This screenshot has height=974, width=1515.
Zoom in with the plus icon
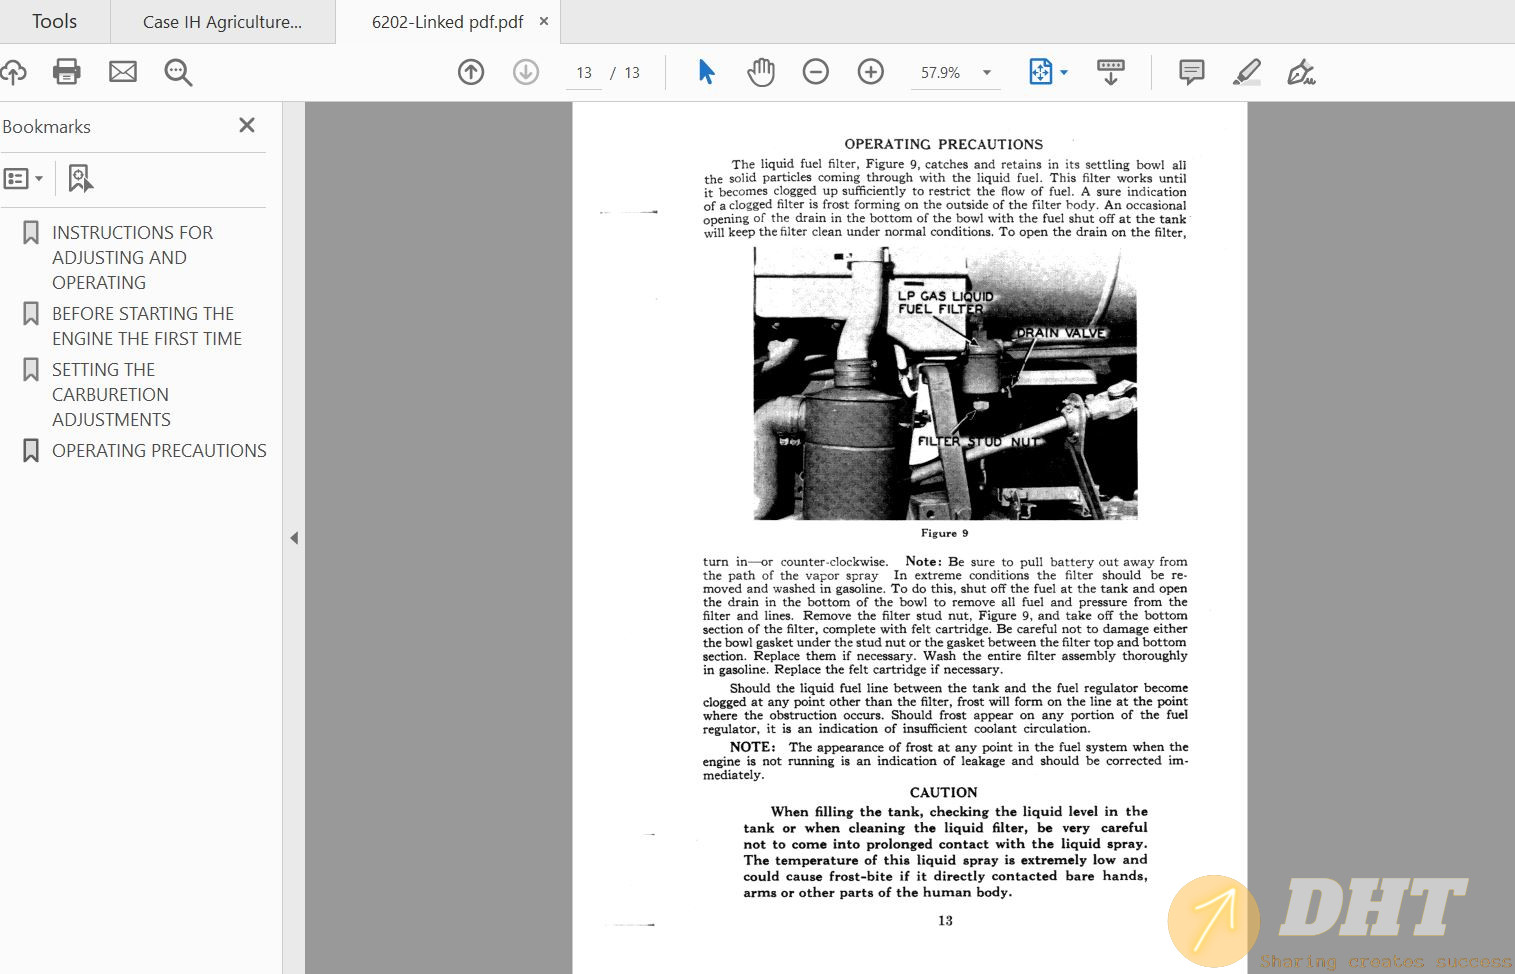[871, 72]
